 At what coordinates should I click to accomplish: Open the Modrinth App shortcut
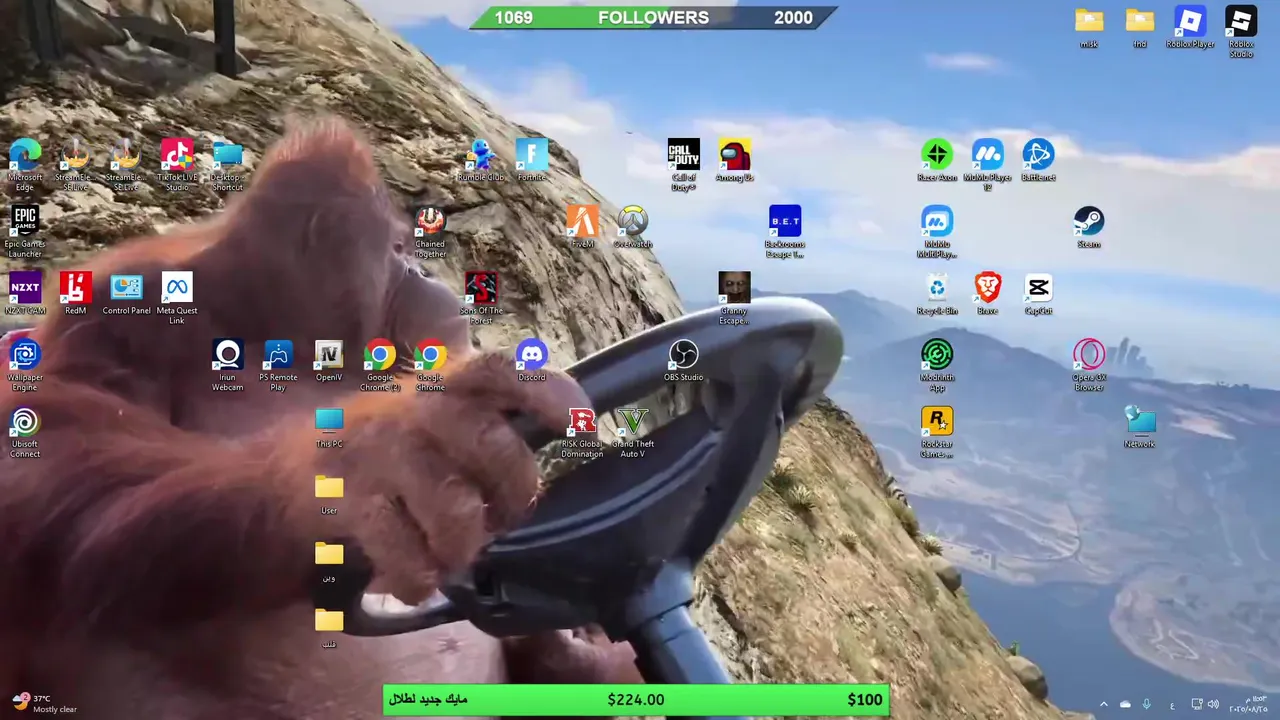pyautogui.click(x=937, y=365)
